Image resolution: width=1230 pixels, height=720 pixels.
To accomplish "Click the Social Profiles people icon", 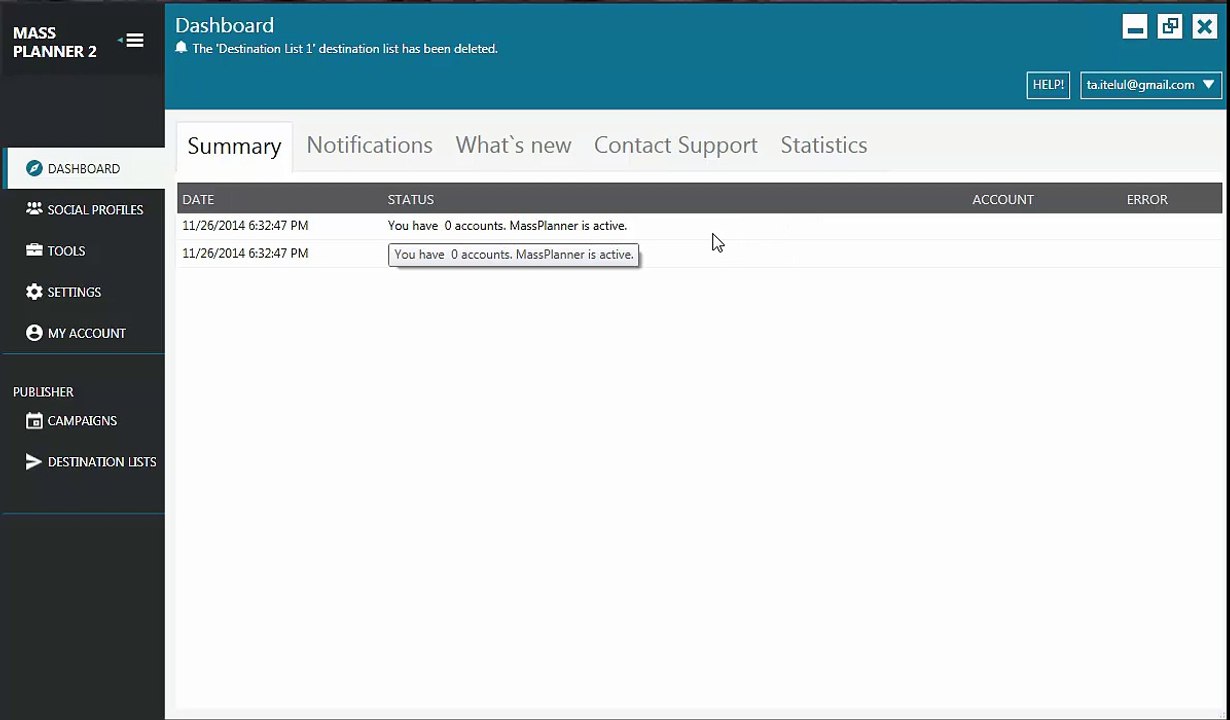I will click(x=34, y=209).
